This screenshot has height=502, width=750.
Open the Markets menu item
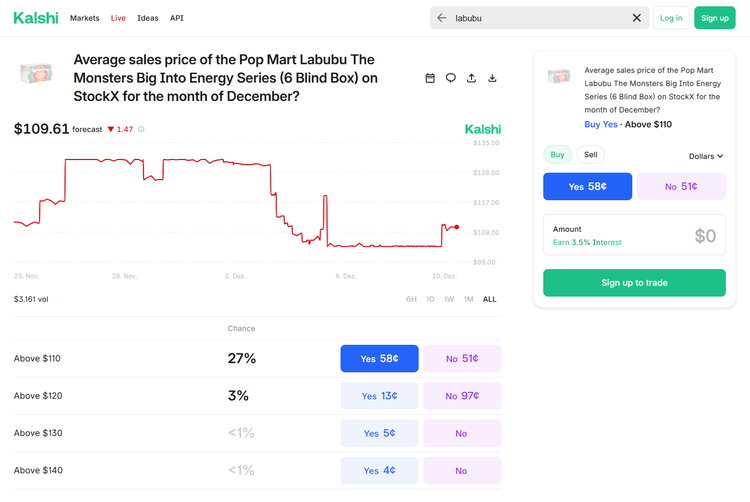pos(84,18)
